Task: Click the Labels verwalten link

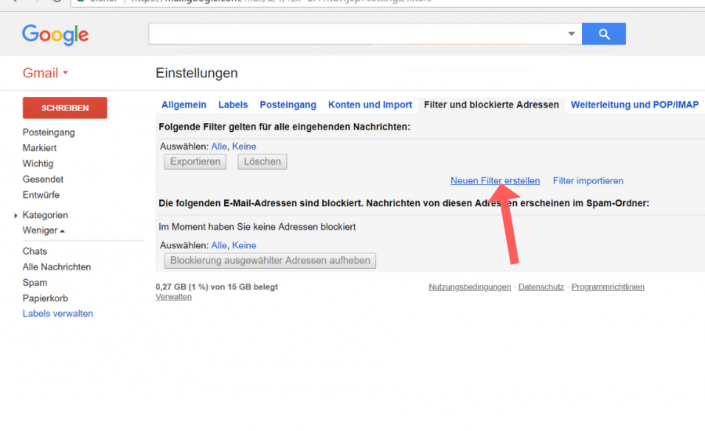Action: (57, 313)
